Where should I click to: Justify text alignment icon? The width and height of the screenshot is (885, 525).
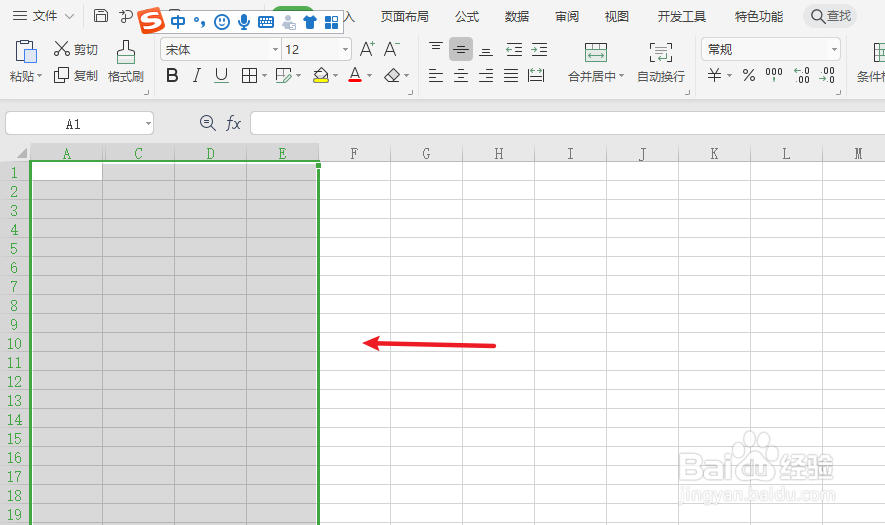click(x=511, y=75)
